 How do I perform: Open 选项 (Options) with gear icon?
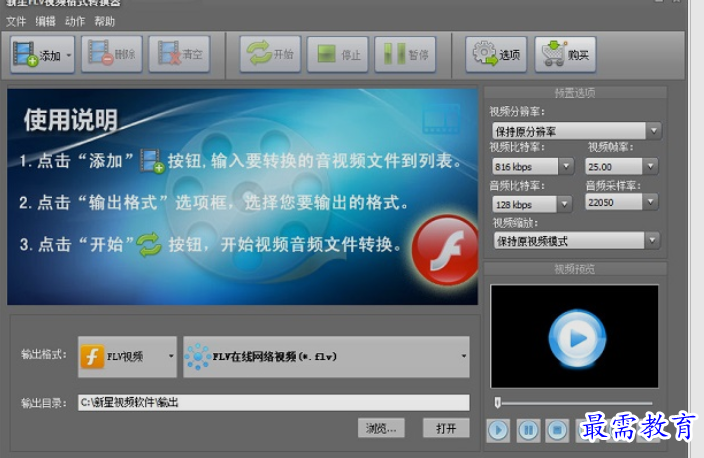pyautogui.click(x=496, y=55)
